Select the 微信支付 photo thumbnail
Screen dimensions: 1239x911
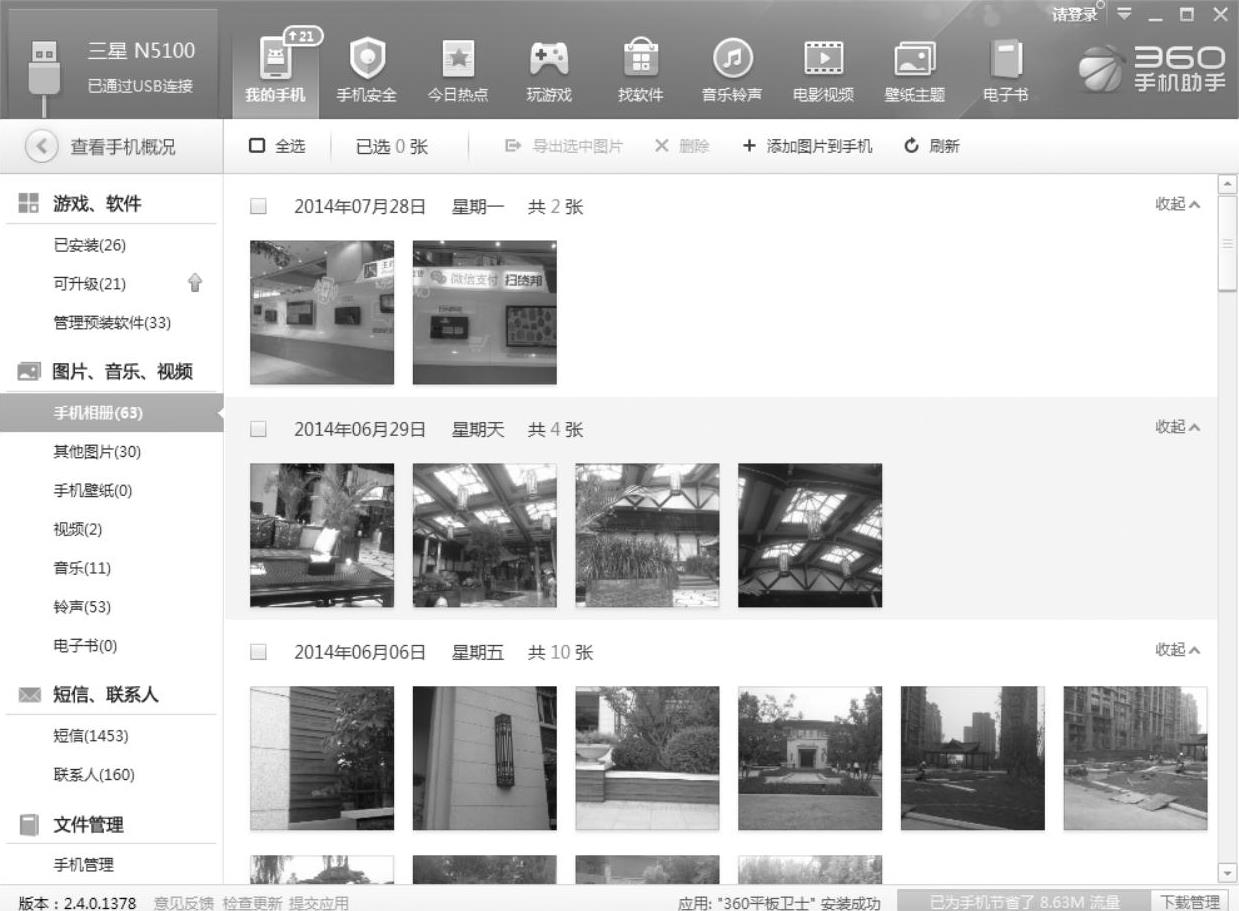(x=485, y=312)
